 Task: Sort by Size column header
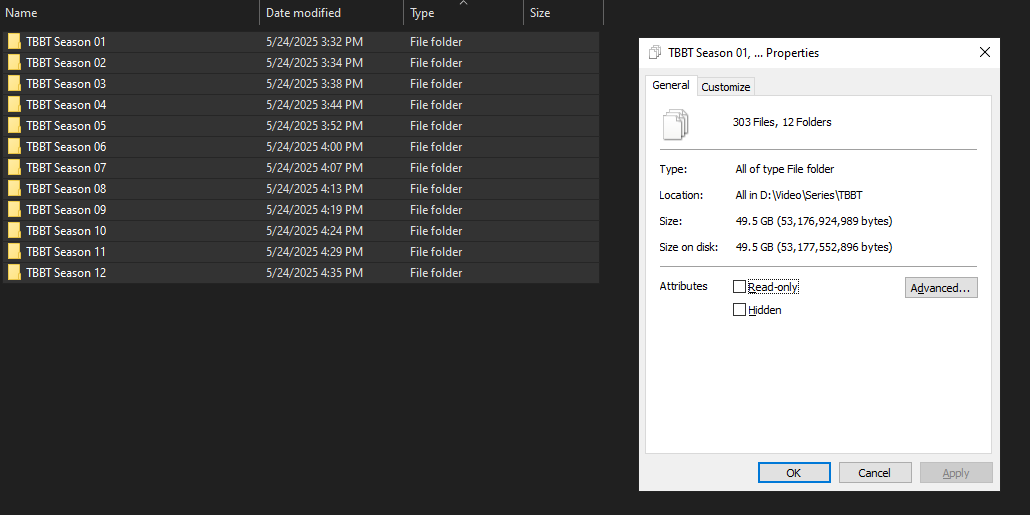click(563, 12)
